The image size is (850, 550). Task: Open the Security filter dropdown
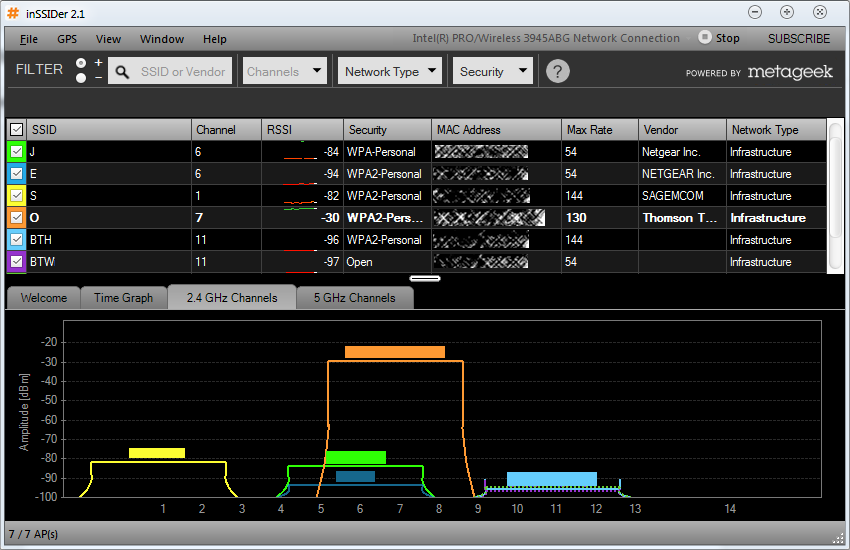(493, 71)
